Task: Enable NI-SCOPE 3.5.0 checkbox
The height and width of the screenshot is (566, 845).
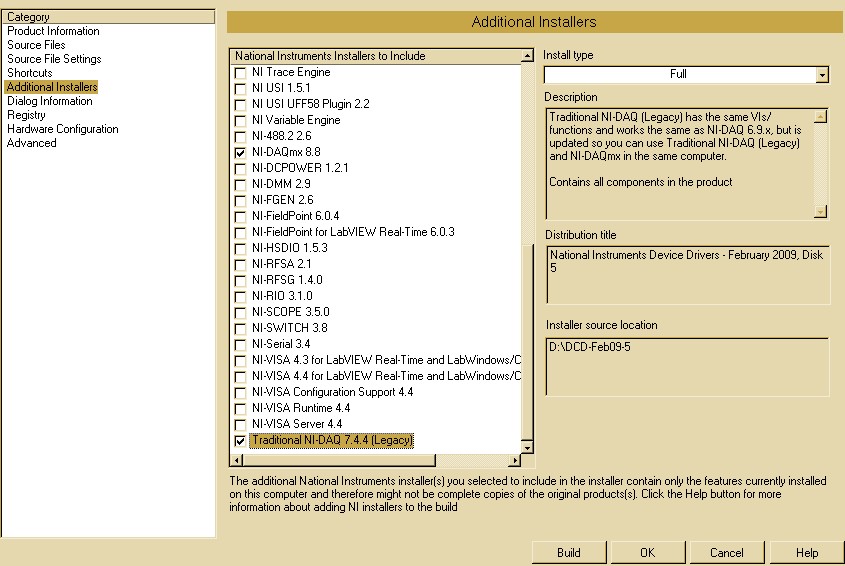Action: click(240, 313)
